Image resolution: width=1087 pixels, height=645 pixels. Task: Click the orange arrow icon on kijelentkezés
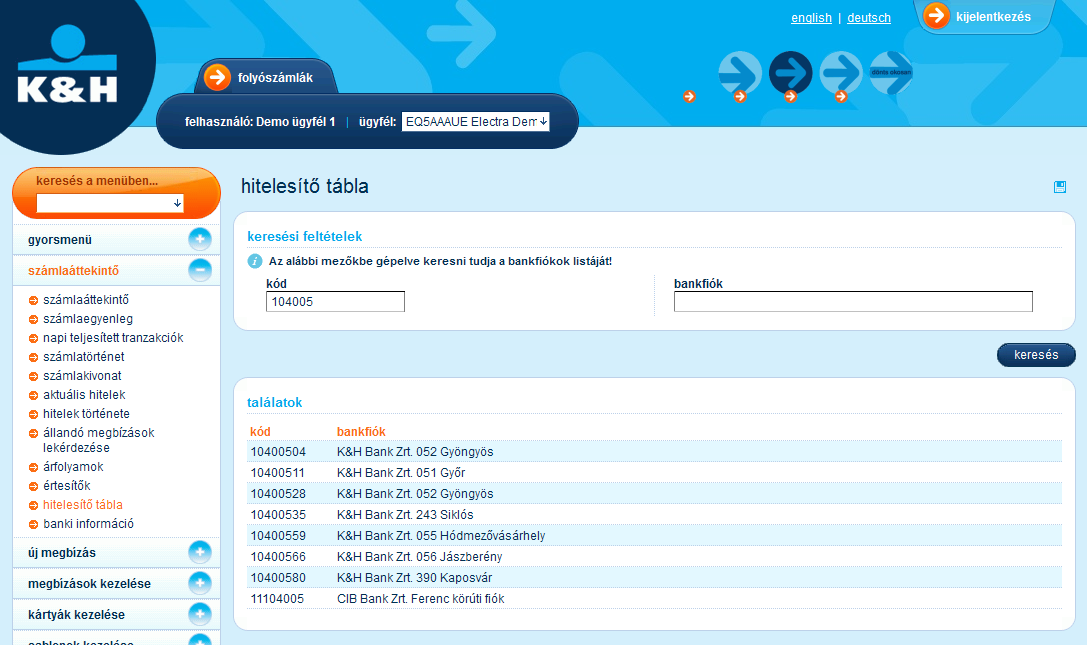tap(937, 16)
